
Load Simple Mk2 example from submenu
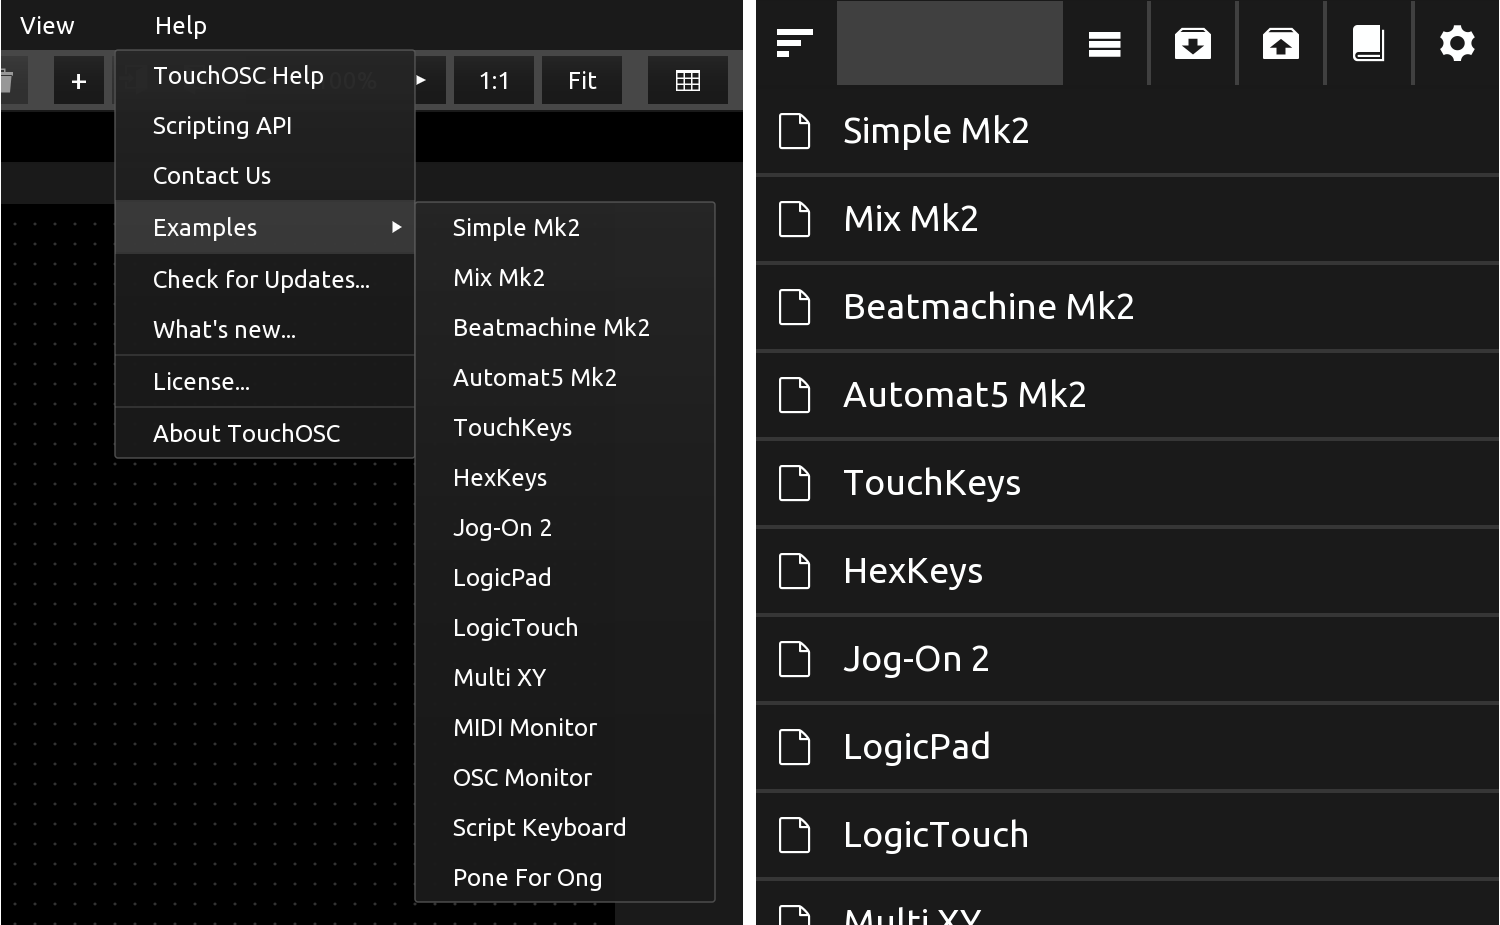pos(565,228)
